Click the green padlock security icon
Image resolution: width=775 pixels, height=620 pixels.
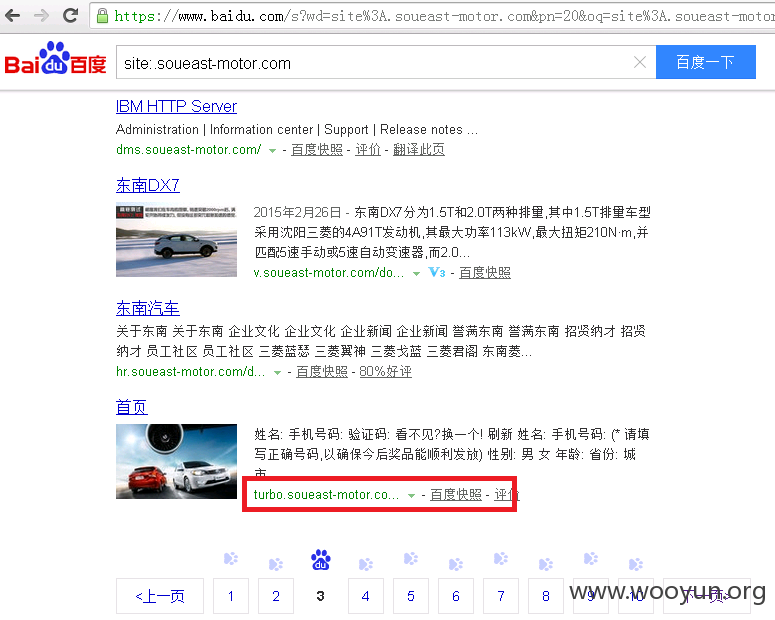(102, 16)
